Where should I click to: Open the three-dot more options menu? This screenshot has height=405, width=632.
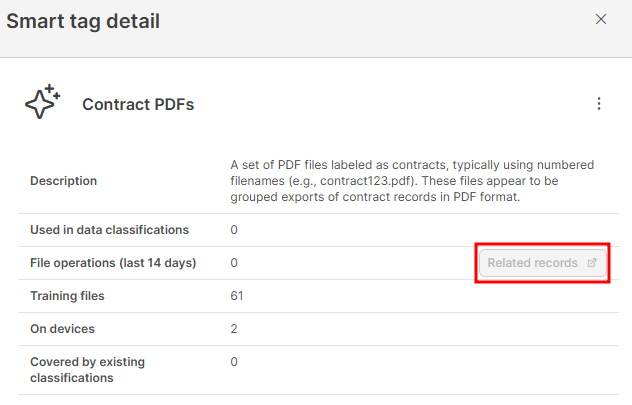599,104
